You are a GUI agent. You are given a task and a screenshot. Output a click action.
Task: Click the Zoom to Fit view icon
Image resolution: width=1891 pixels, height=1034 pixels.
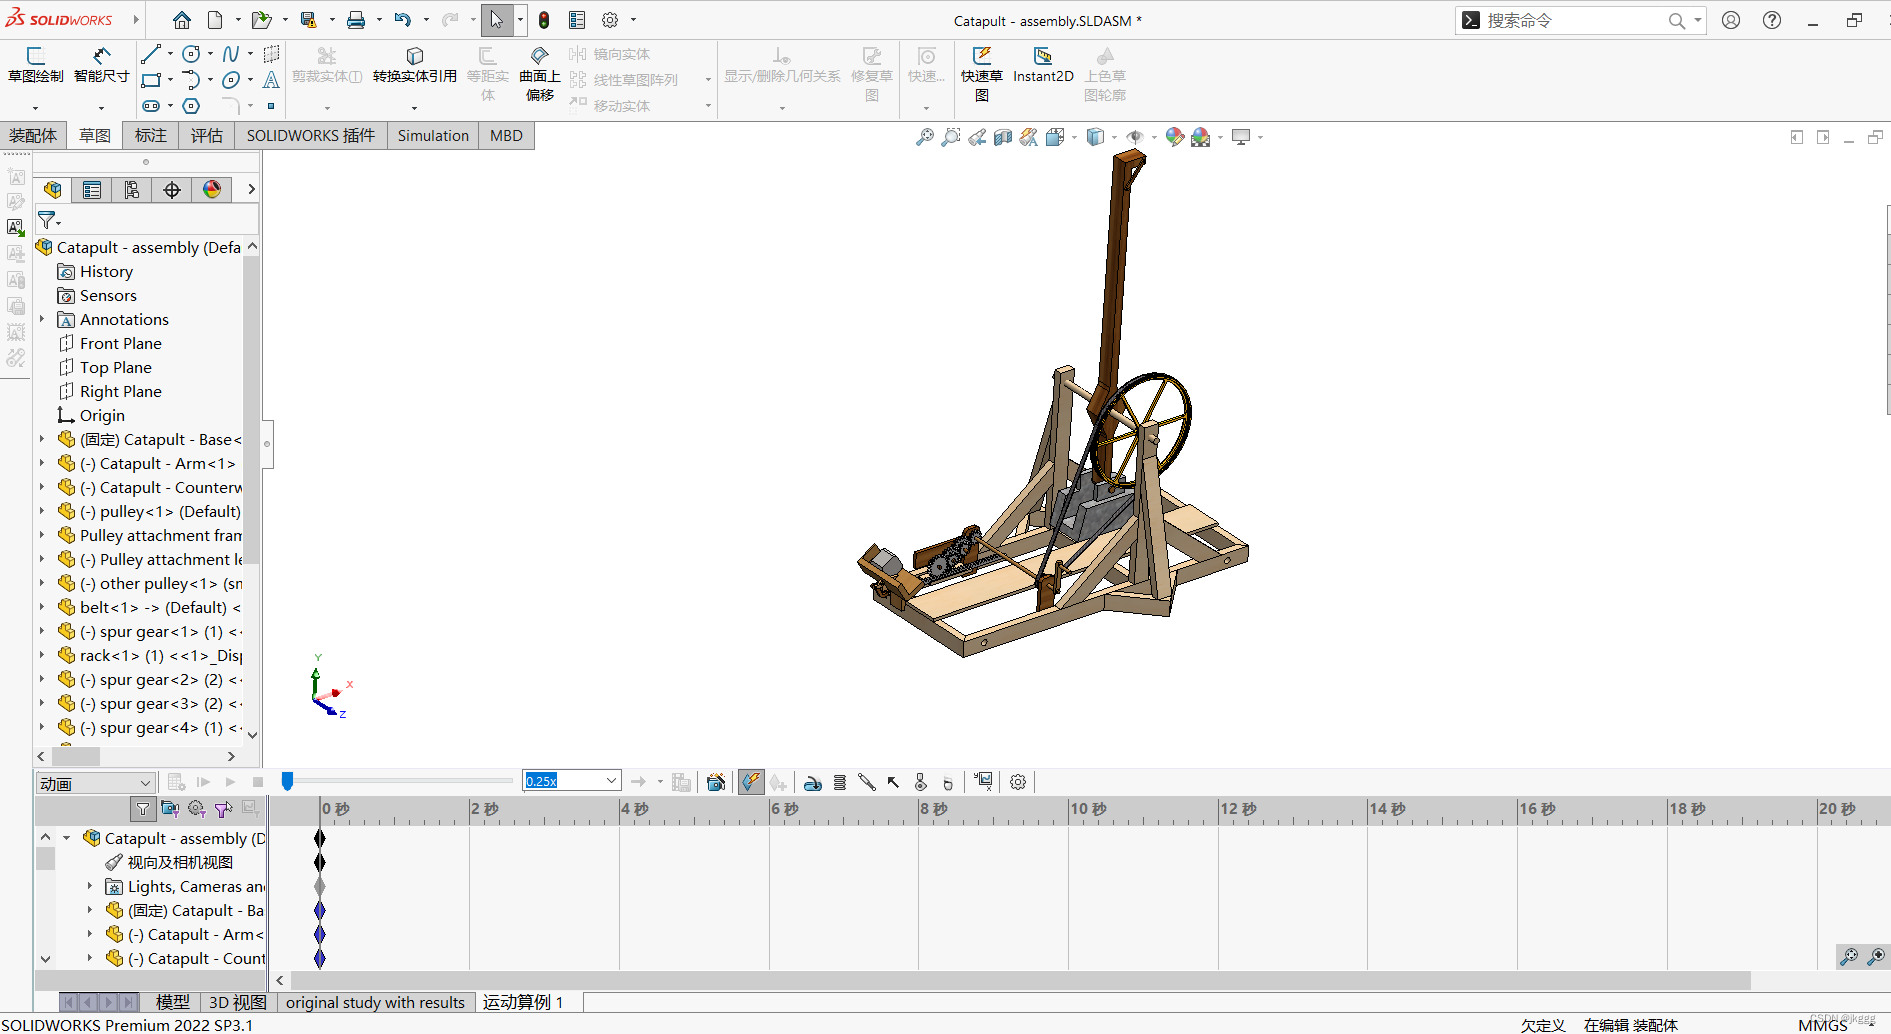click(924, 137)
